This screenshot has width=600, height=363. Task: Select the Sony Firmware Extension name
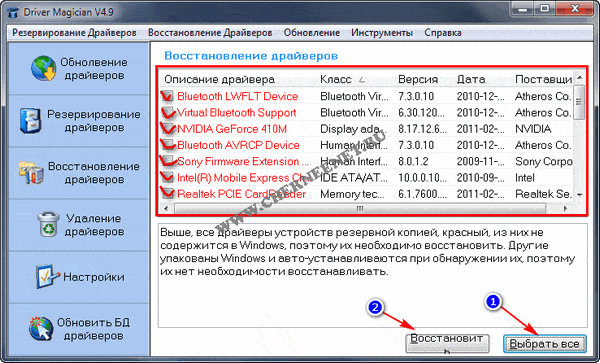coord(243,161)
